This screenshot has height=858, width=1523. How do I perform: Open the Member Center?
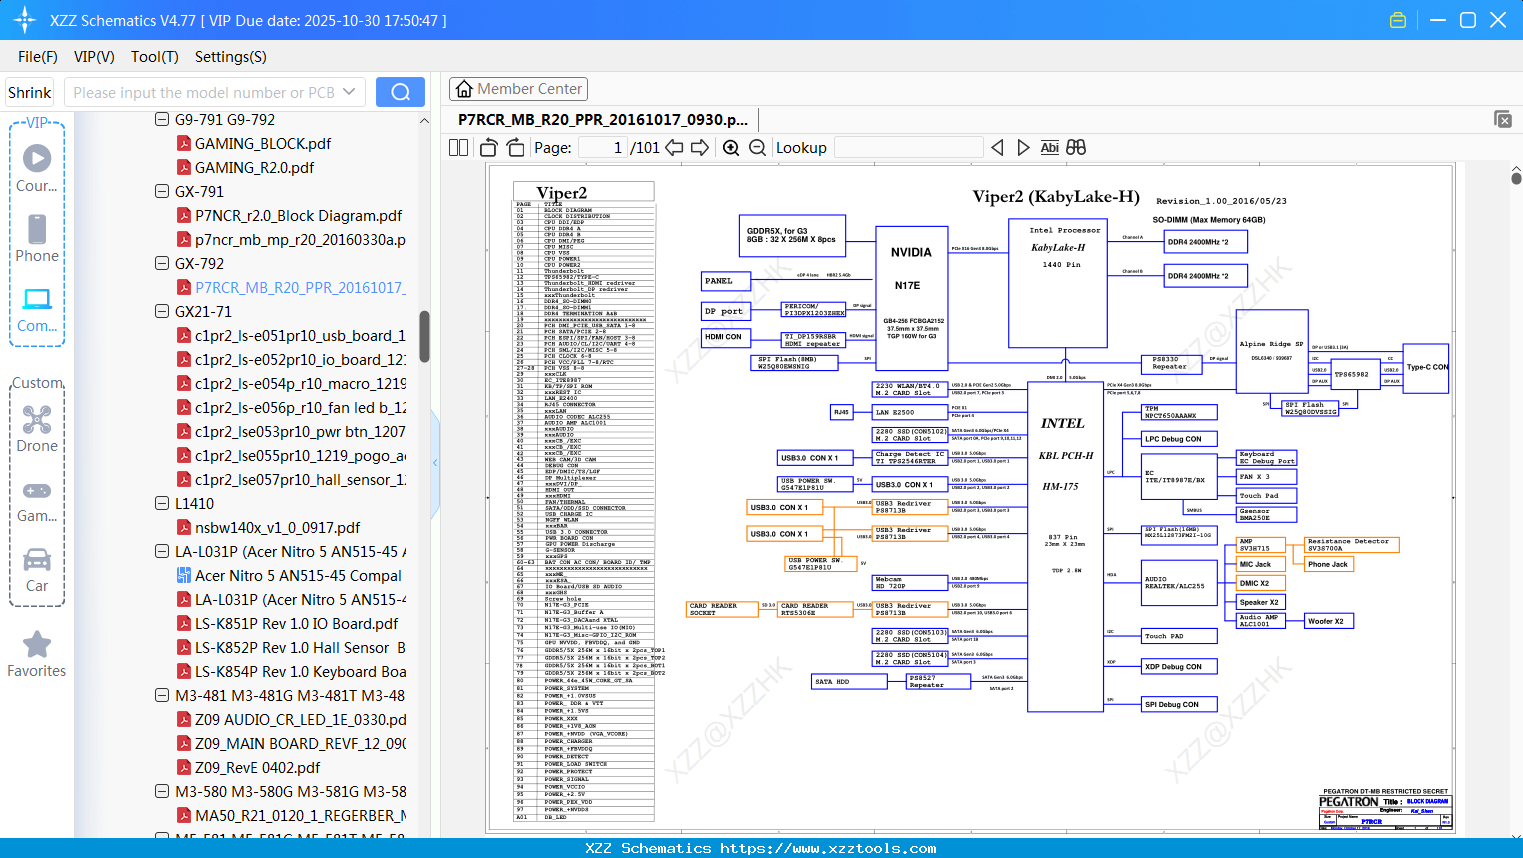(518, 89)
